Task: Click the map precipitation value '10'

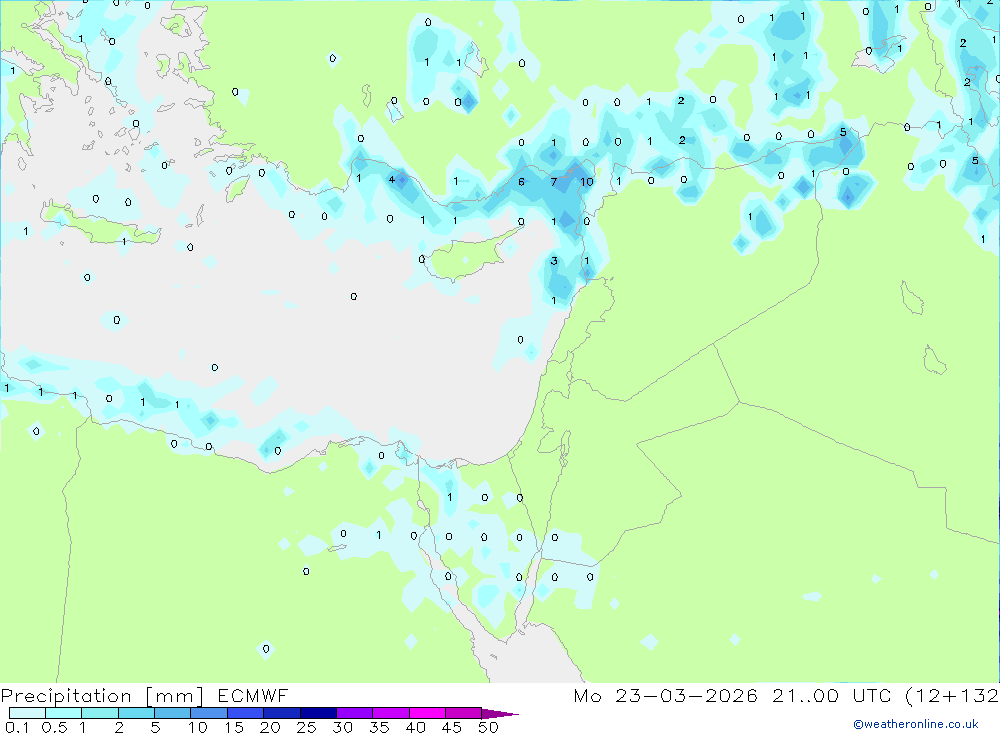Action: [587, 182]
